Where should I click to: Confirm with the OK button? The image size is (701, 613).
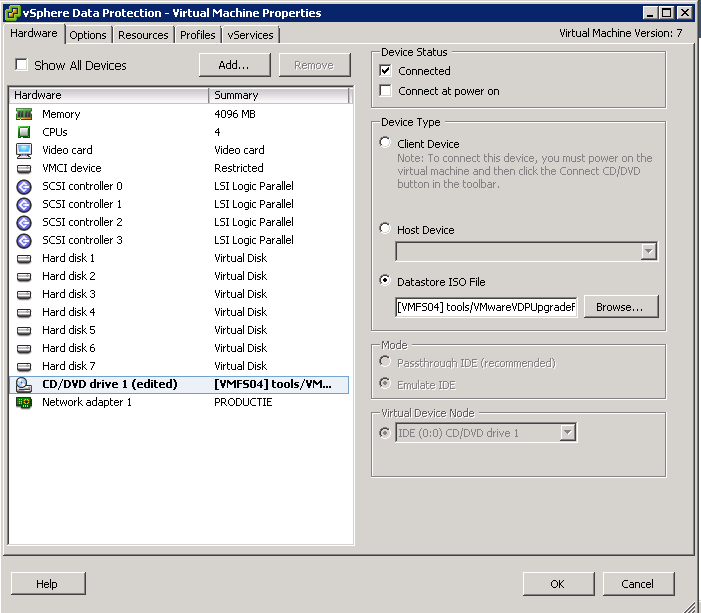[558, 584]
